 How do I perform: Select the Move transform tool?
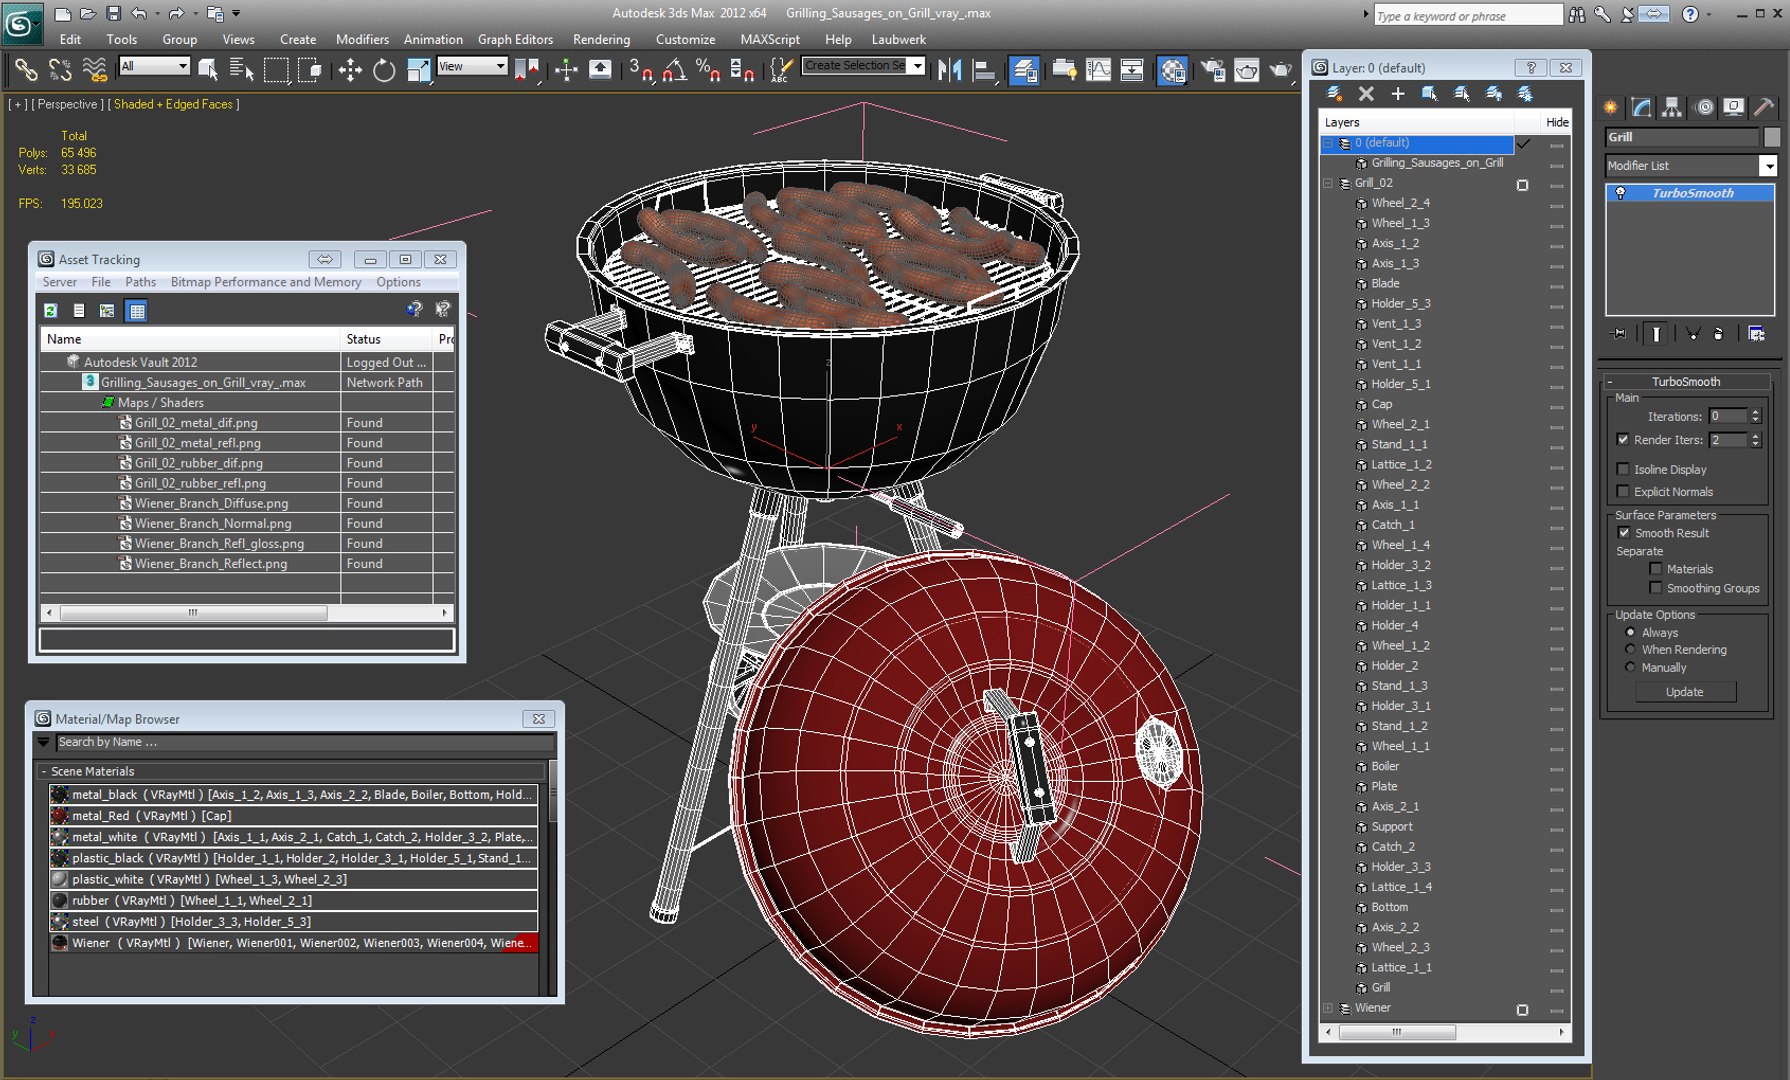[350, 69]
